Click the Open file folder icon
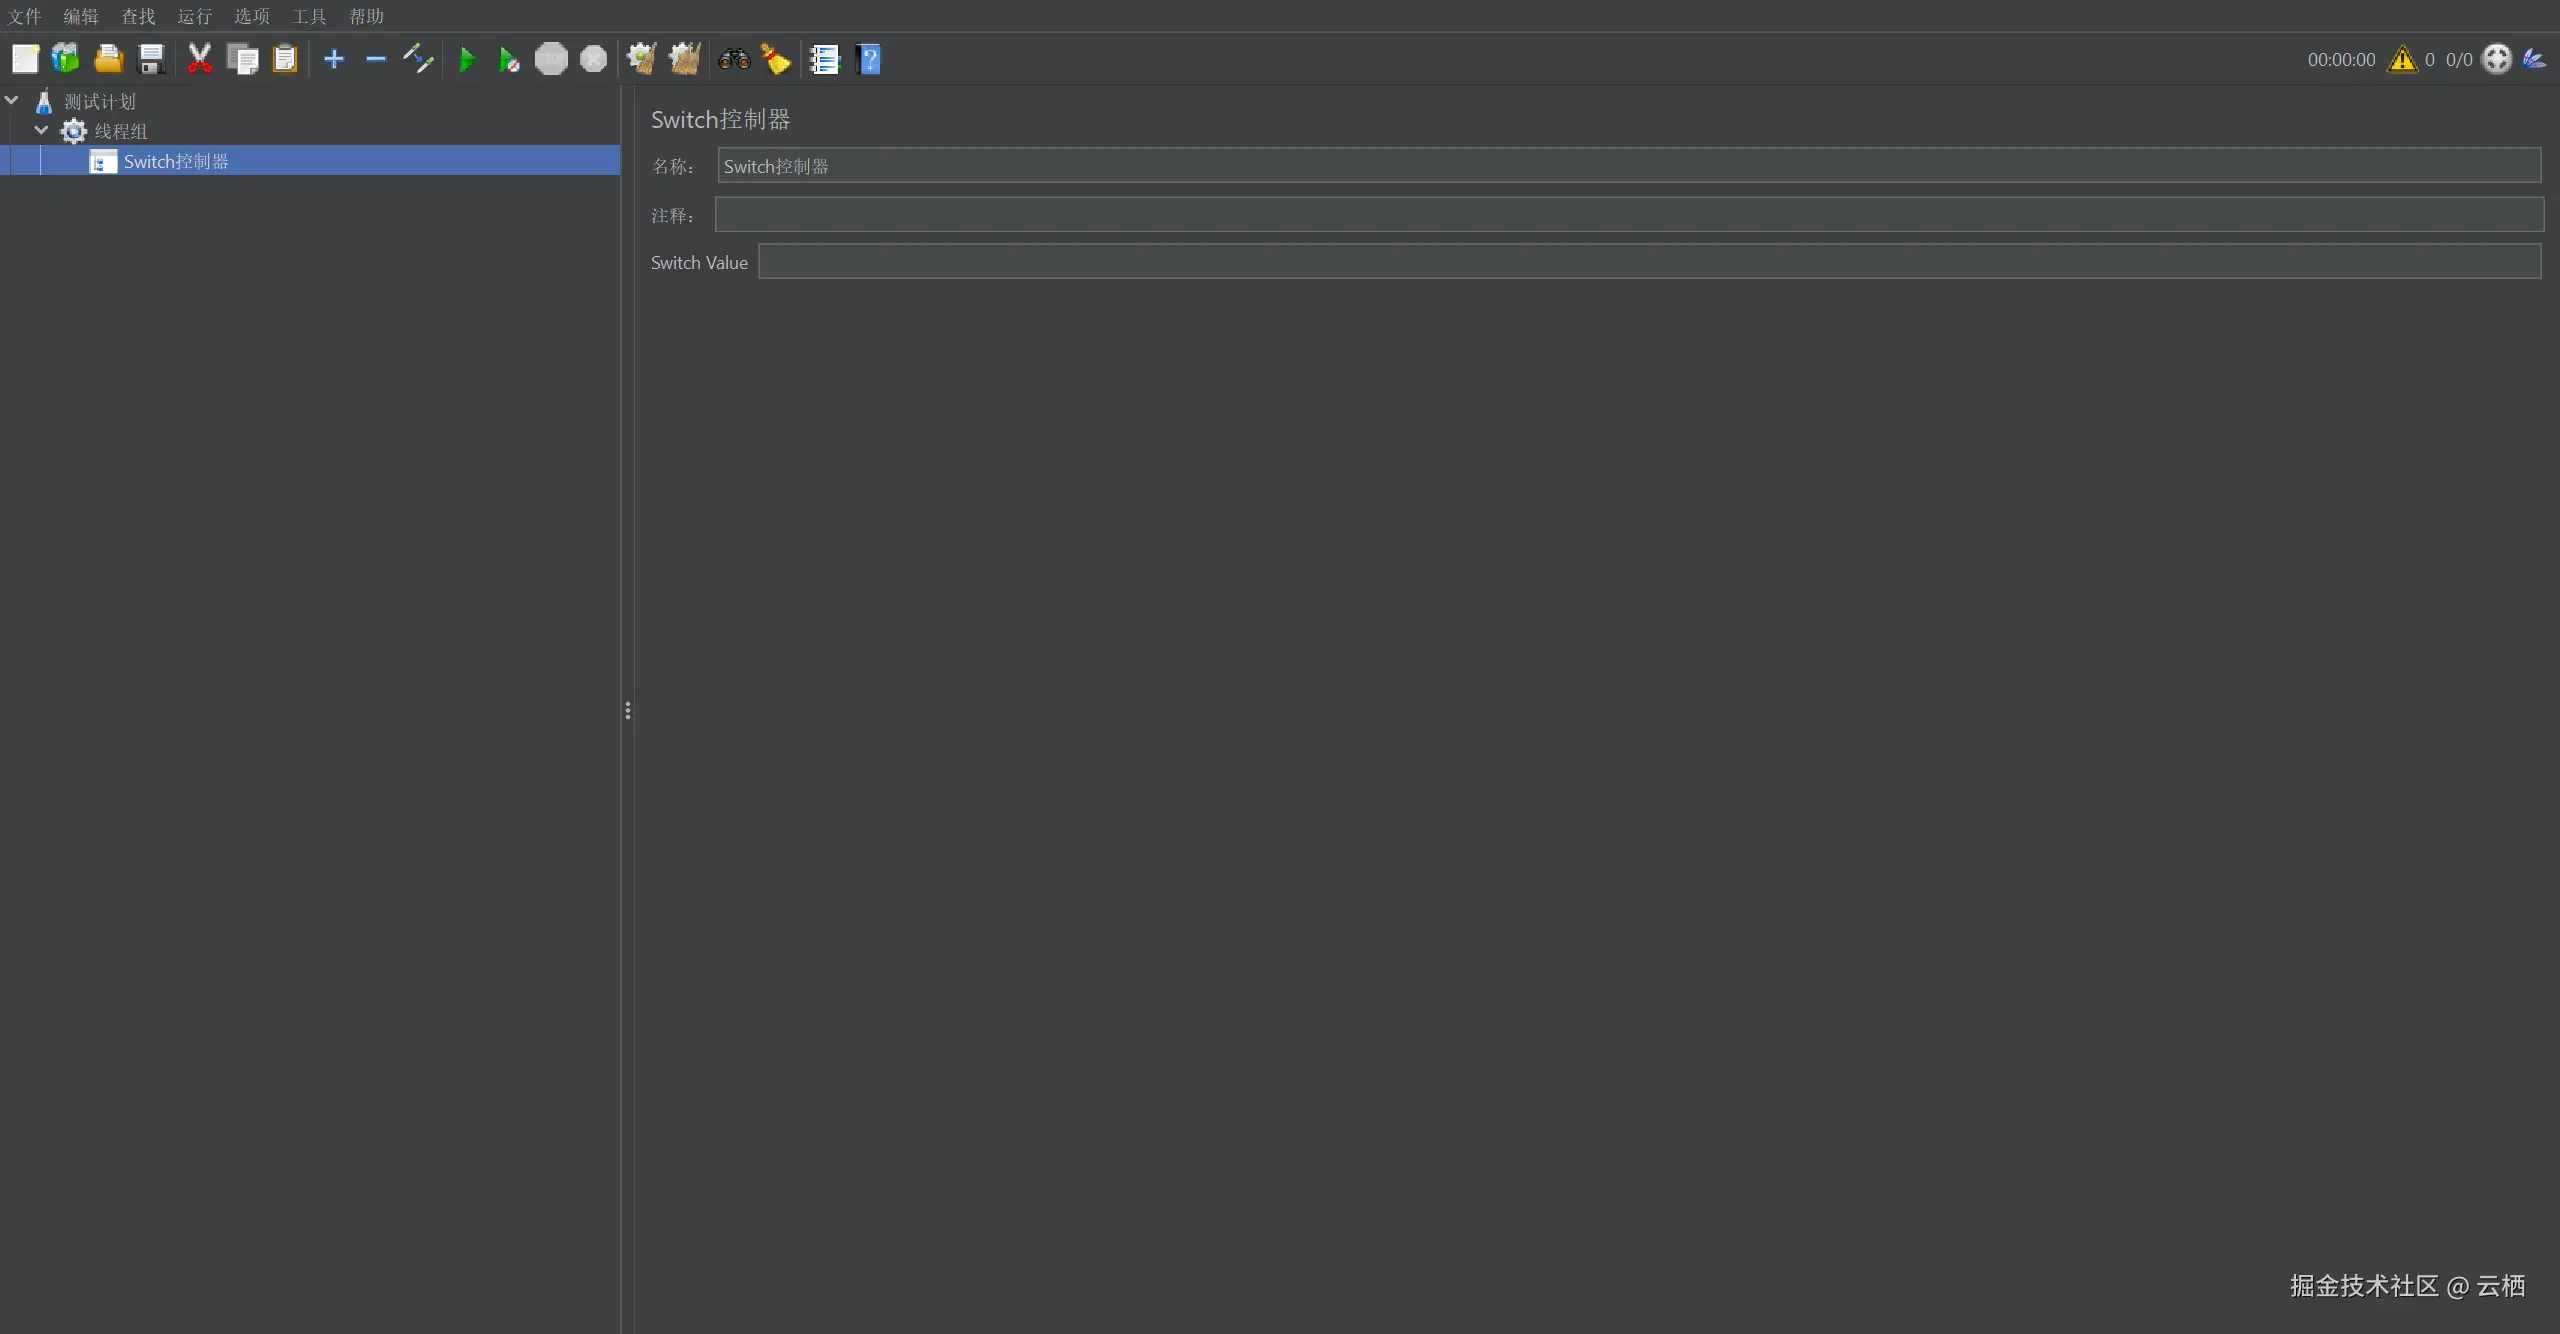 tap(108, 59)
